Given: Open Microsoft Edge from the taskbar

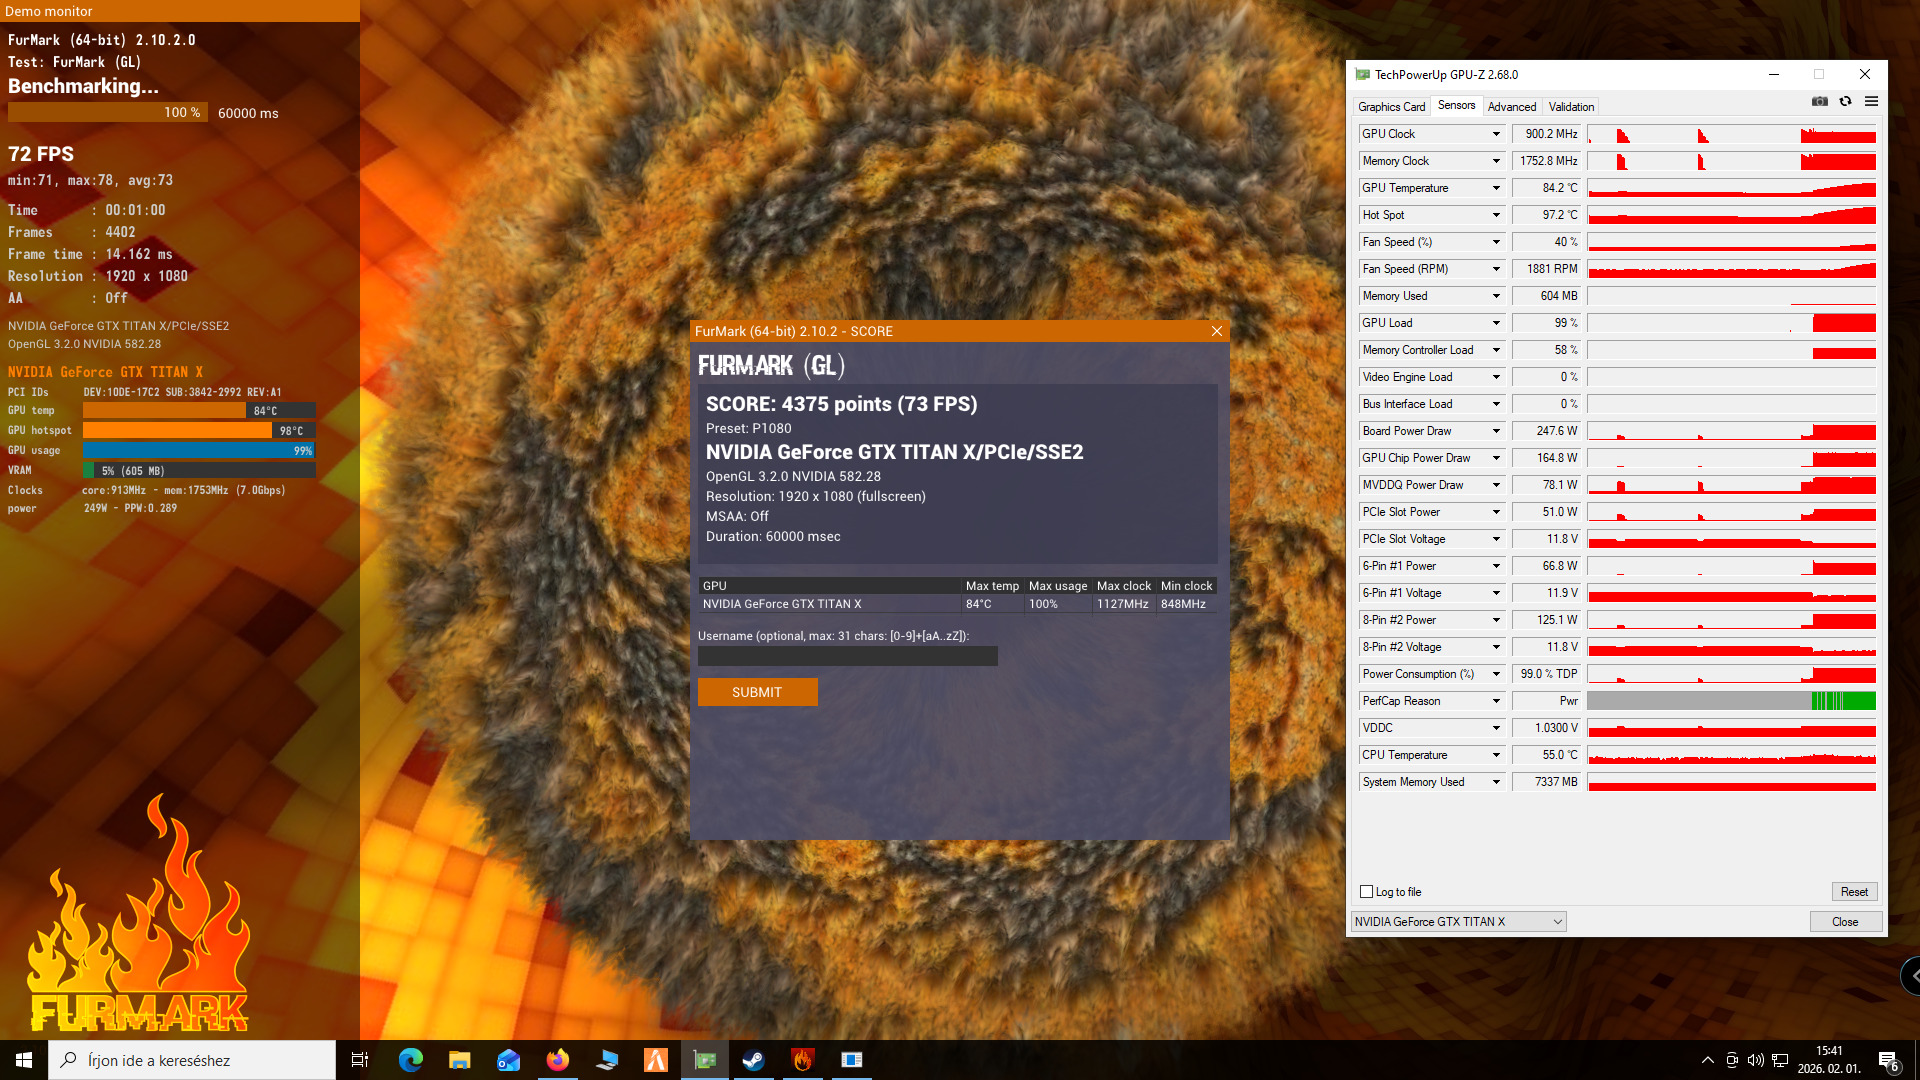Looking at the screenshot, I should (x=410, y=1060).
